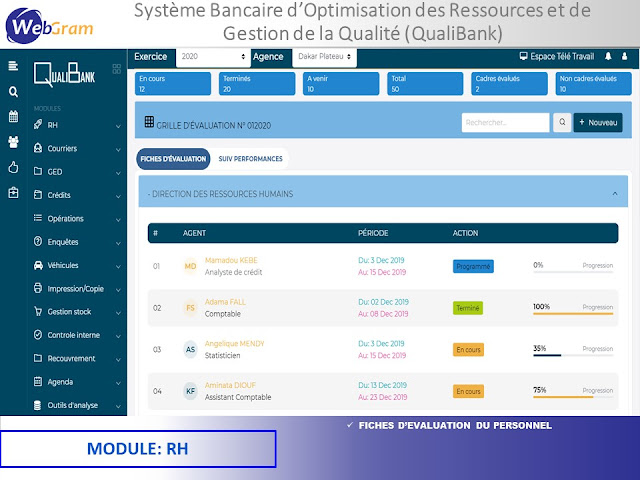
Task: Click the KF avatar of Aminata DIOUF
Action: pyautogui.click(x=190, y=391)
